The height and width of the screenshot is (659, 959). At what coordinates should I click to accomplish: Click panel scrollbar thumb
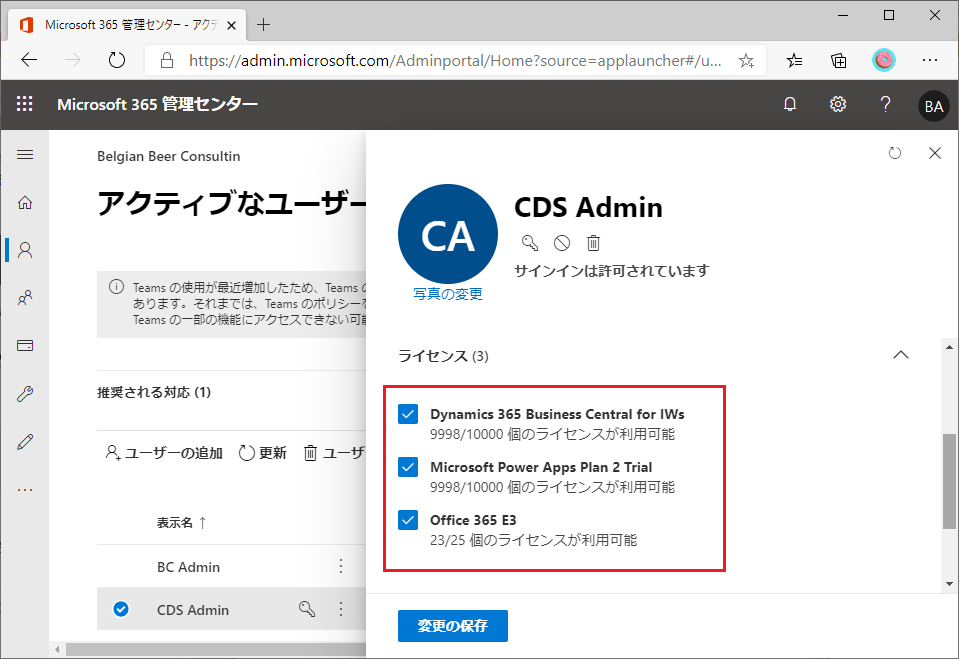949,481
